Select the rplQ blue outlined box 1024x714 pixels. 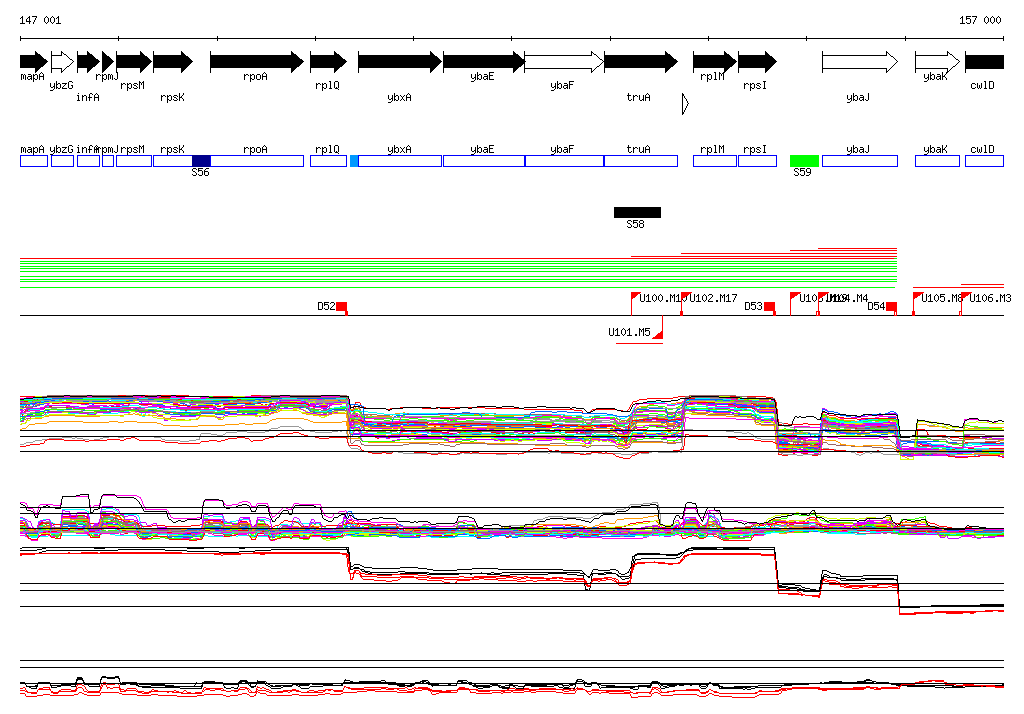pos(328,161)
